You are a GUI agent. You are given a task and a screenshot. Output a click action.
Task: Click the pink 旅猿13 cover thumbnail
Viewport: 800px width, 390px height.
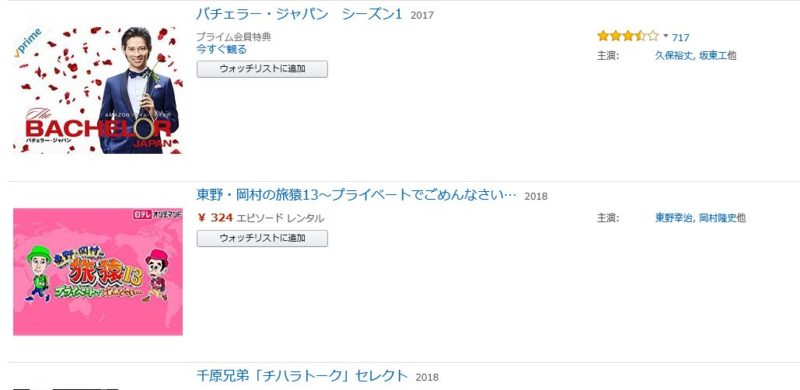(98, 272)
